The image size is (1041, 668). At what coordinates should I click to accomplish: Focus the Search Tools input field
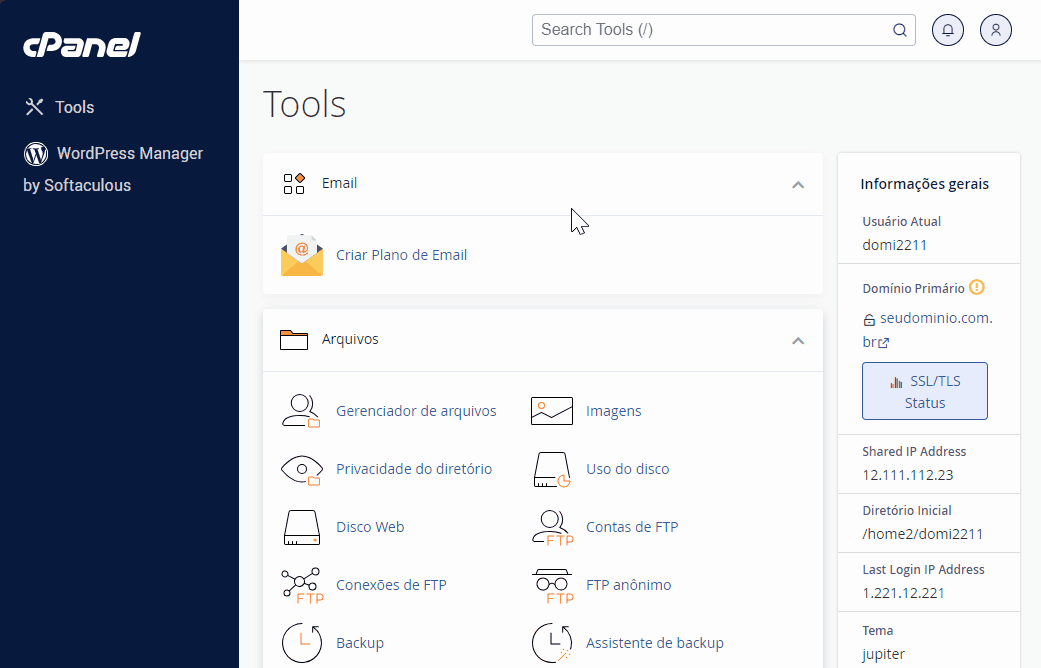coord(724,30)
